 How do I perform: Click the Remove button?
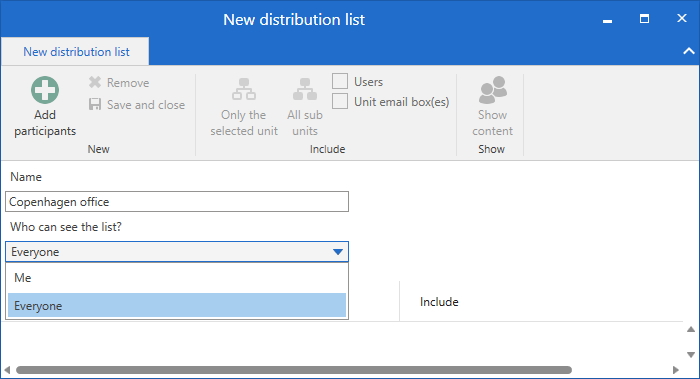(119, 83)
